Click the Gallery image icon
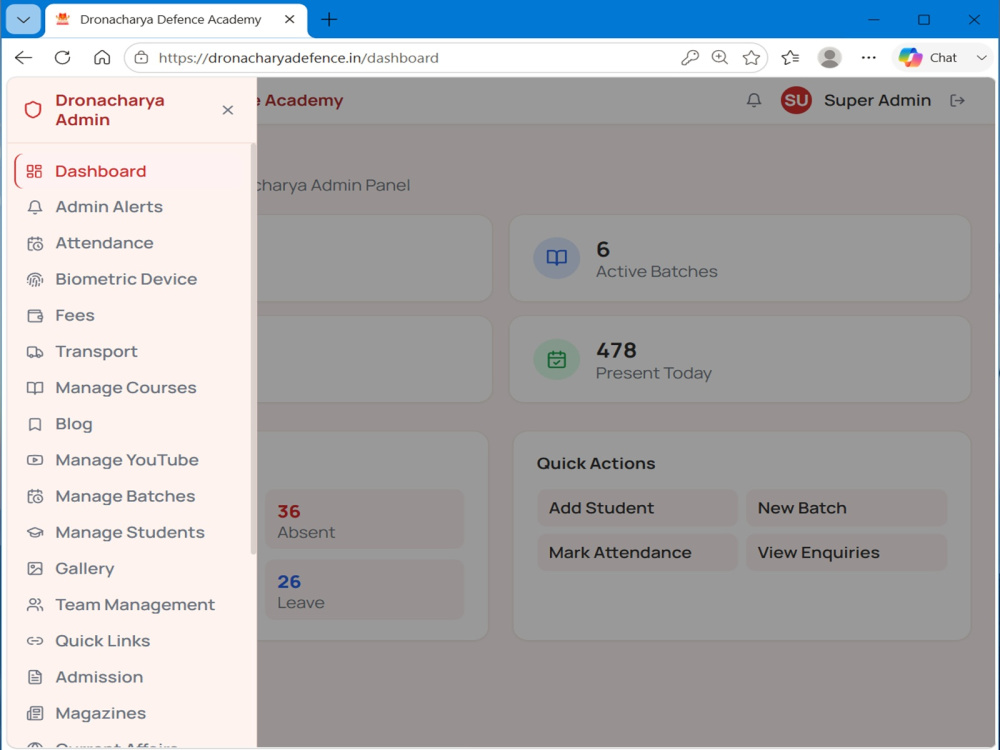Screen dimensions: 1000x750 [34, 568]
